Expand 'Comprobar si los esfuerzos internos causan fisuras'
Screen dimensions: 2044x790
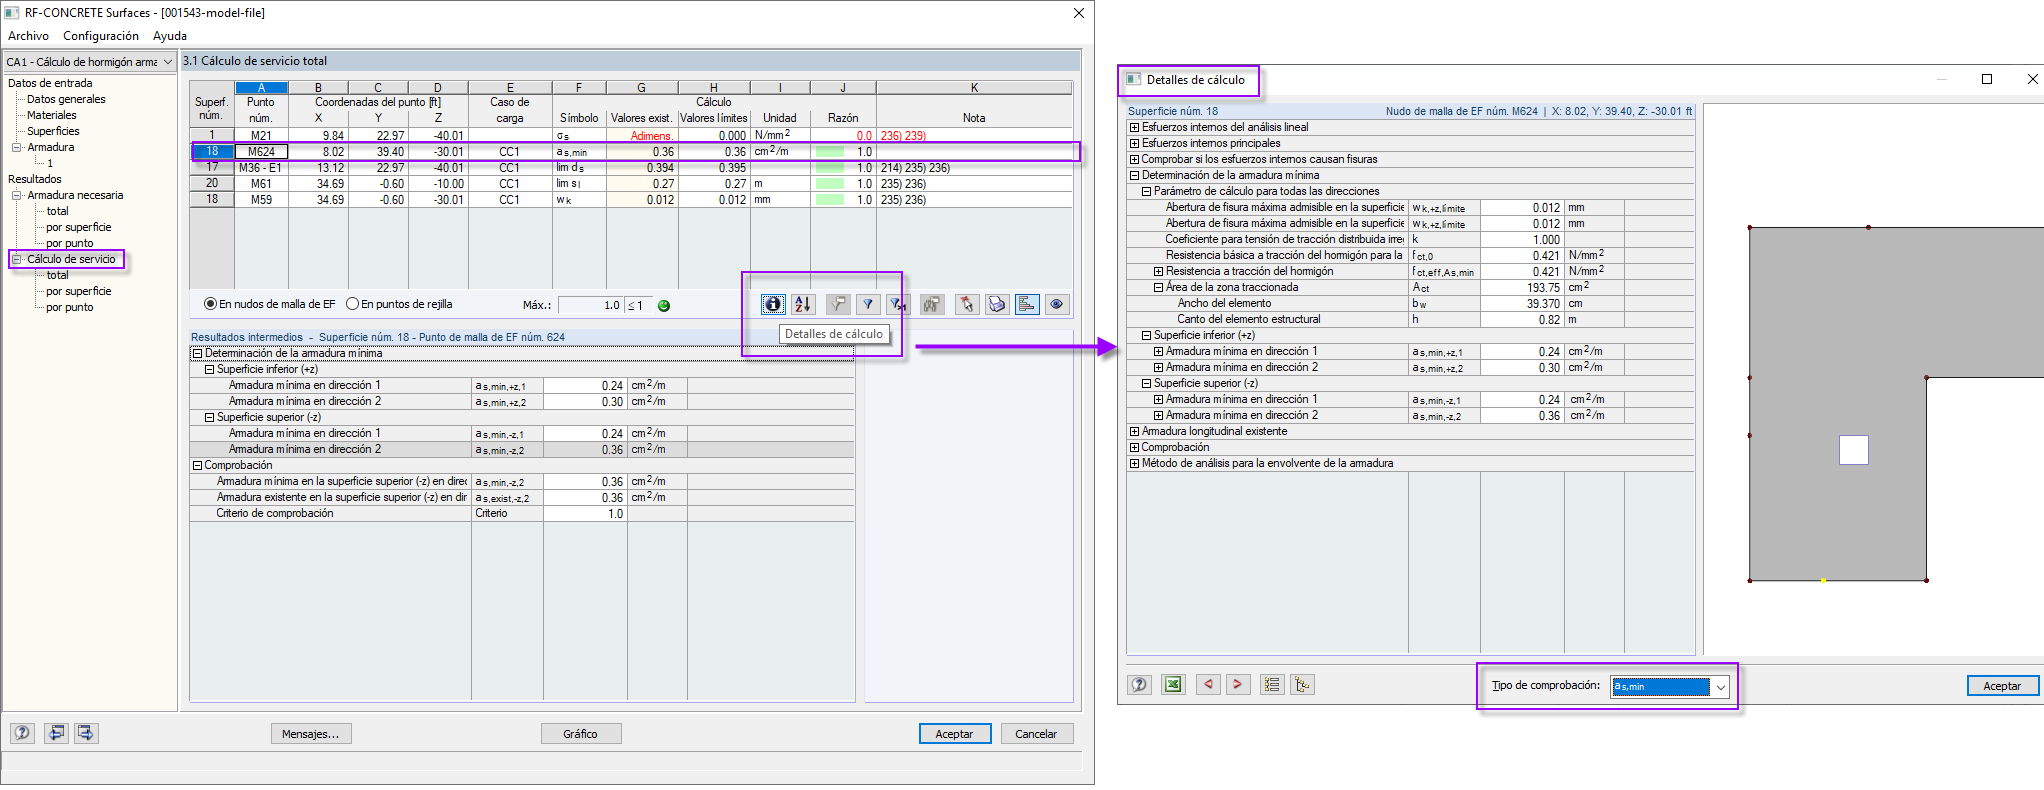tap(1134, 160)
